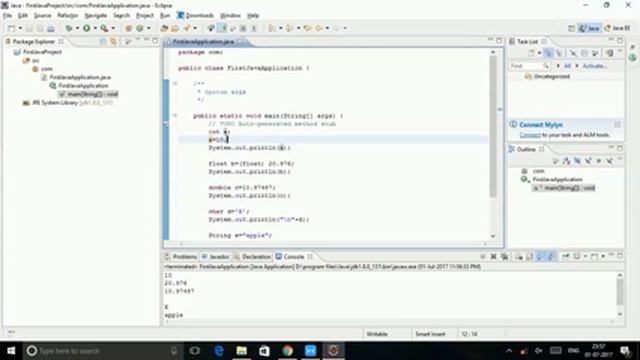
Task: Select the Java EE perspective button
Action: point(617,28)
